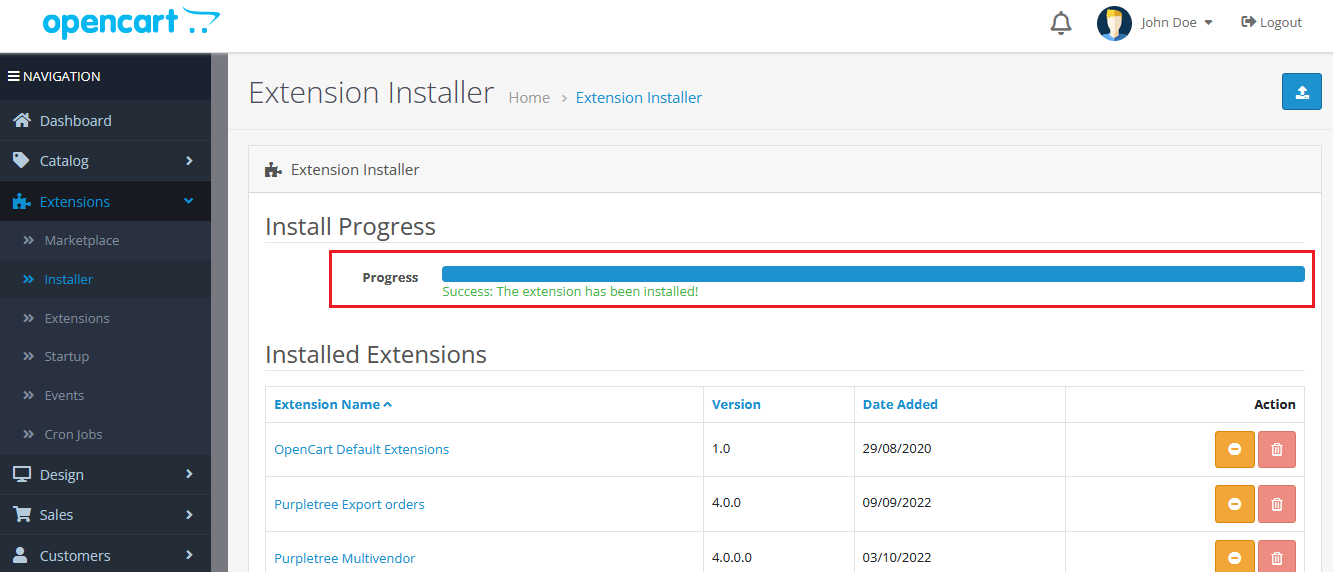Click John Doe's avatar picture
This screenshot has width=1333, height=572.
pyautogui.click(x=1114, y=23)
